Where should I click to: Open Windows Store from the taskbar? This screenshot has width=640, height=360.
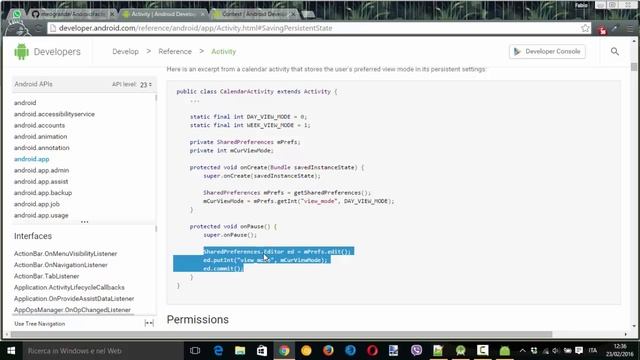[x=262, y=351]
